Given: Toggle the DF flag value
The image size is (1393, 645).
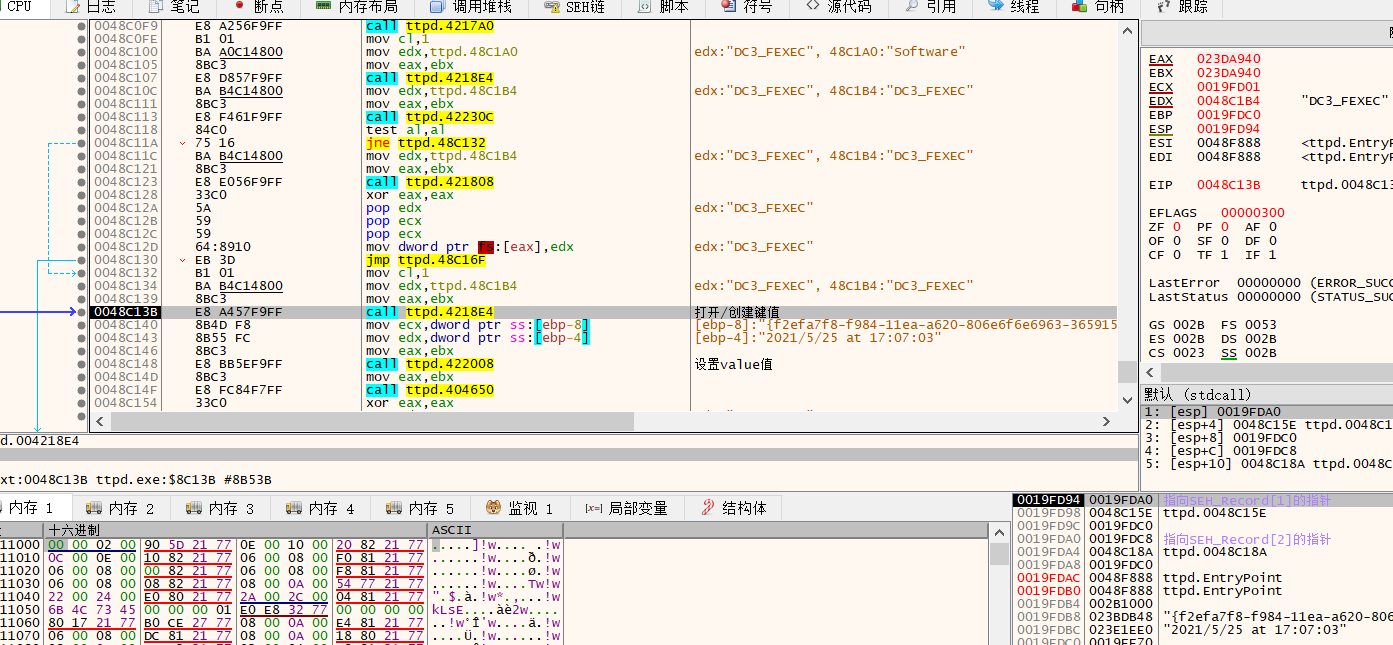Looking at the screenshot, I should (x=1274, y=241).
